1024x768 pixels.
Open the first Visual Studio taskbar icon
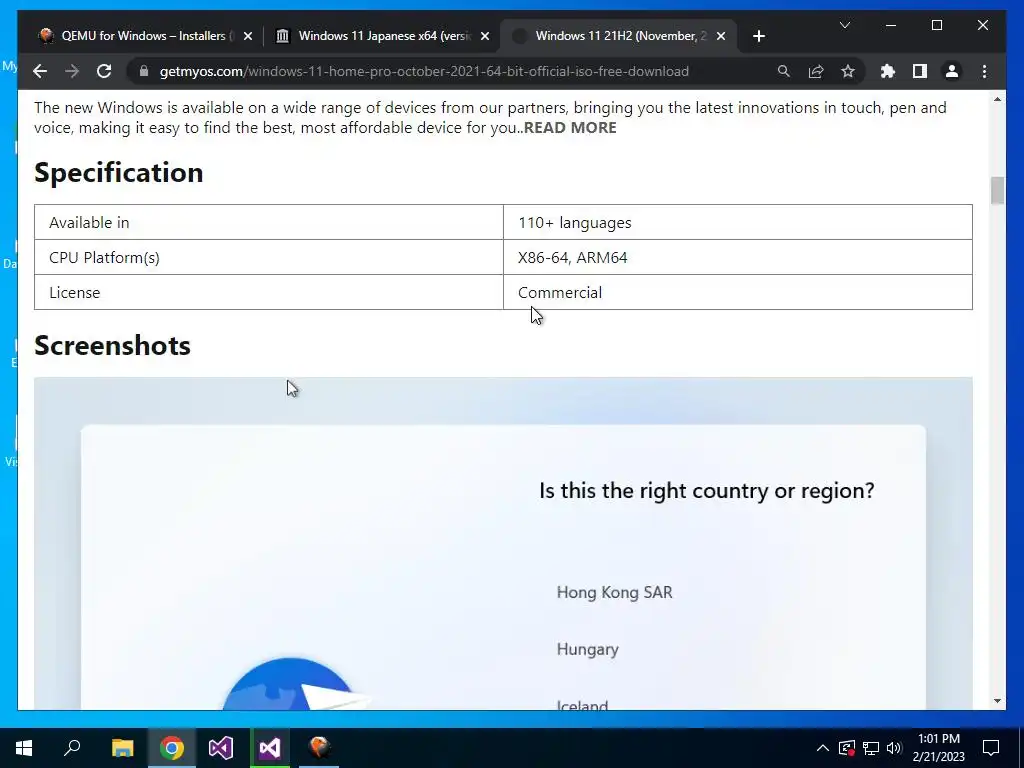(x=221, y=747)
